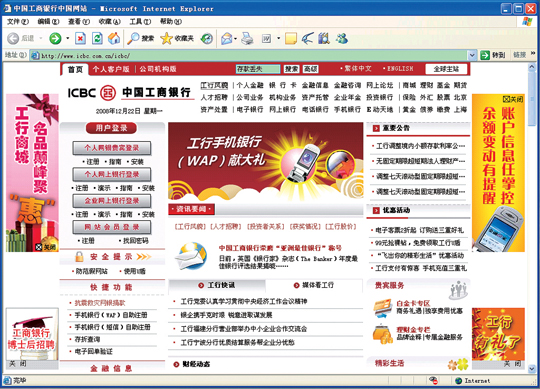
Task: Click the Print toolbar icon
Action: coord(247,38)
